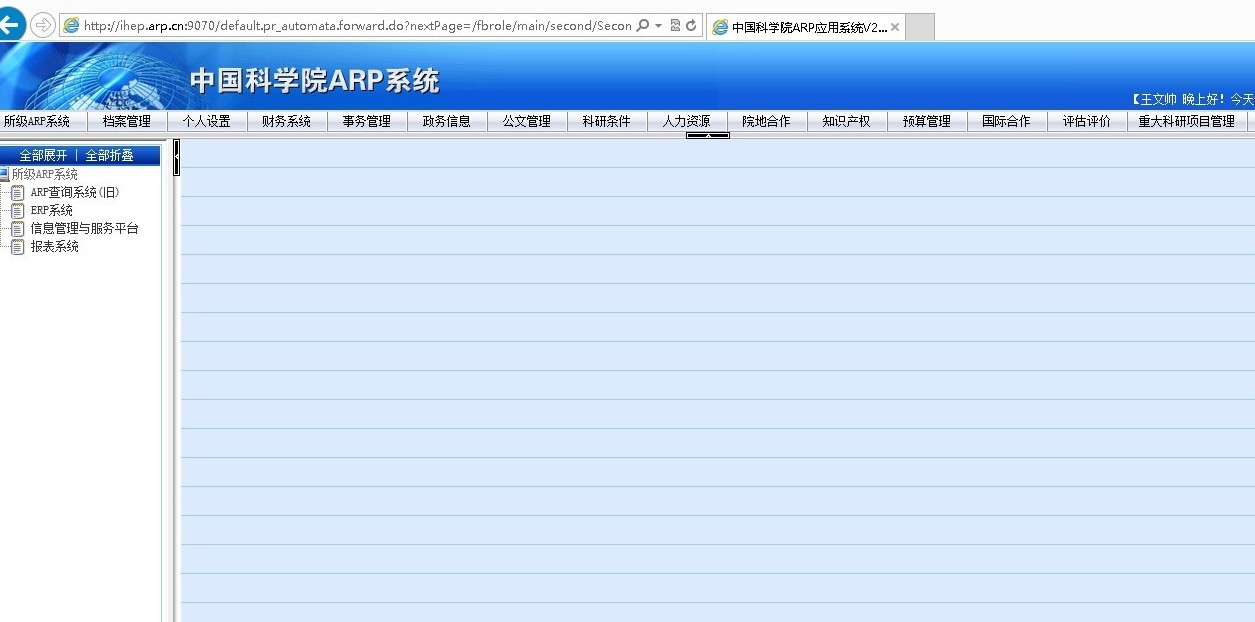The height and width of the screenshot is (622, 1255).
Task: Click the document icon next to 报表系统
Action: tap(17, 247)
